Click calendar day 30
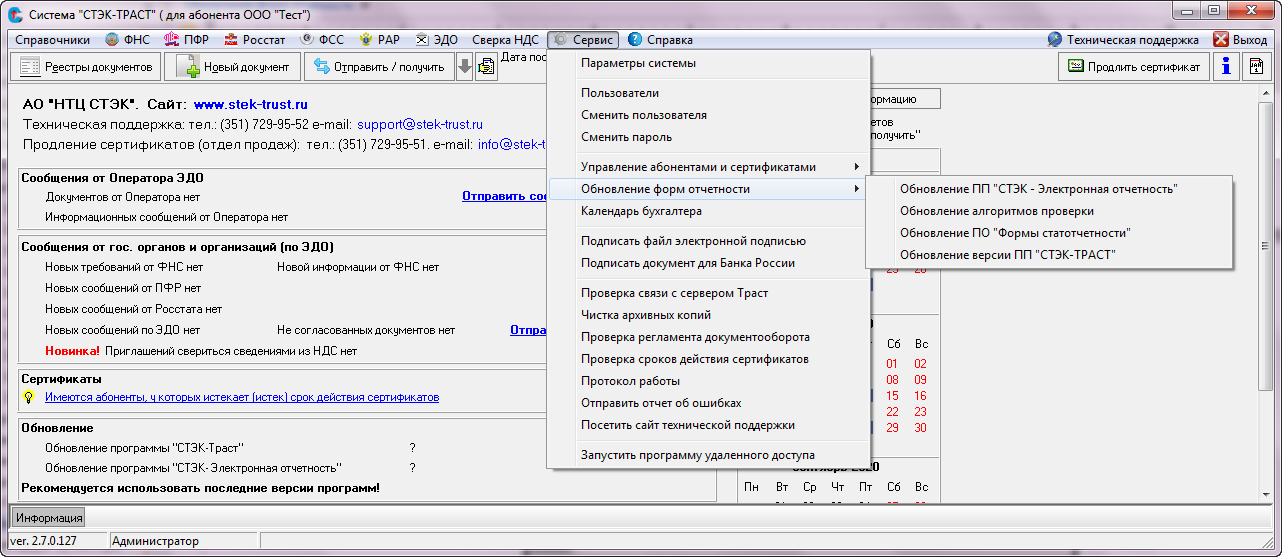This screenshot has height=557, width=1282. click(920, 428)
